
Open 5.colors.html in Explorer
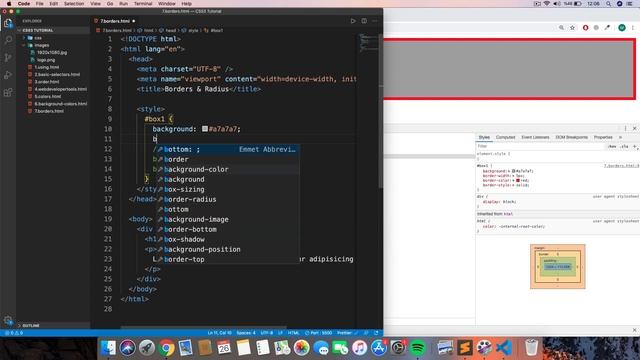(48, 96)
